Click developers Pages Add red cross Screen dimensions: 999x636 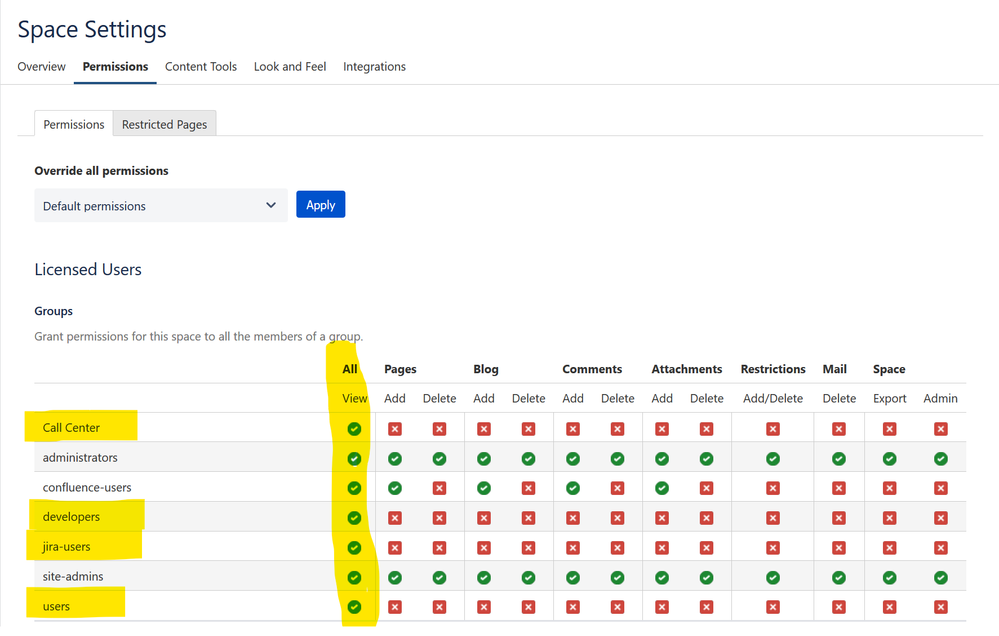[395, 518]
